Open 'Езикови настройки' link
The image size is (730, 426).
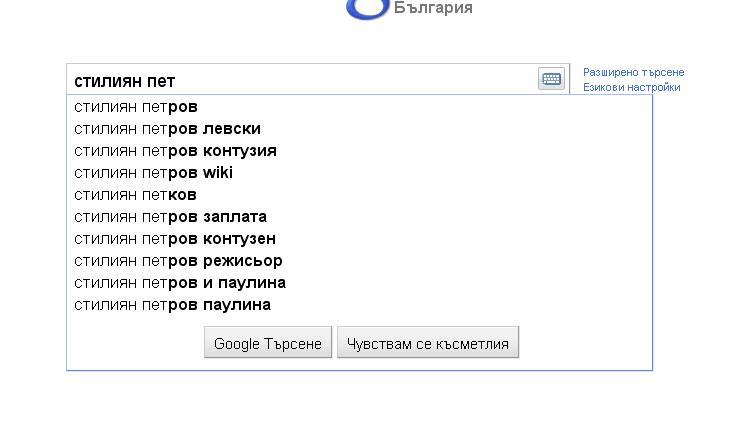pos(632,88)
